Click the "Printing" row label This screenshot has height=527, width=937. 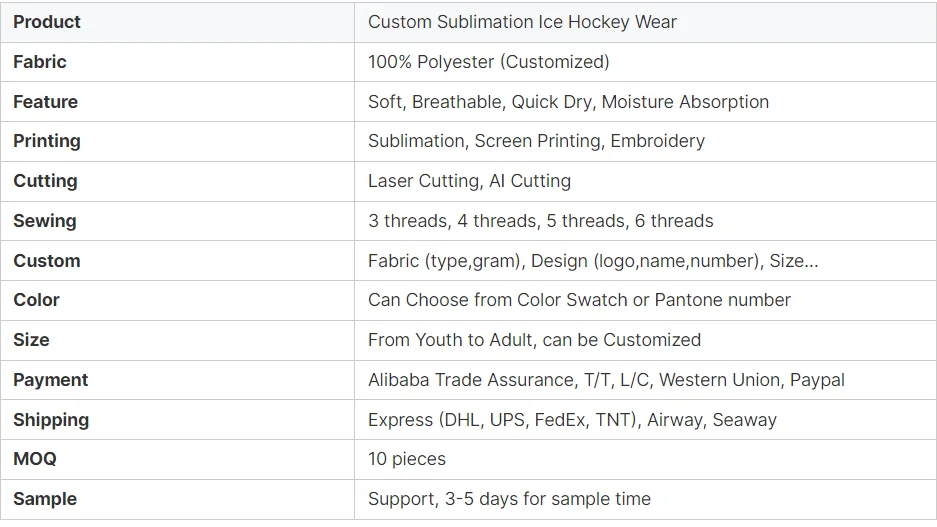pyautogui.click(x=47, y=141)
